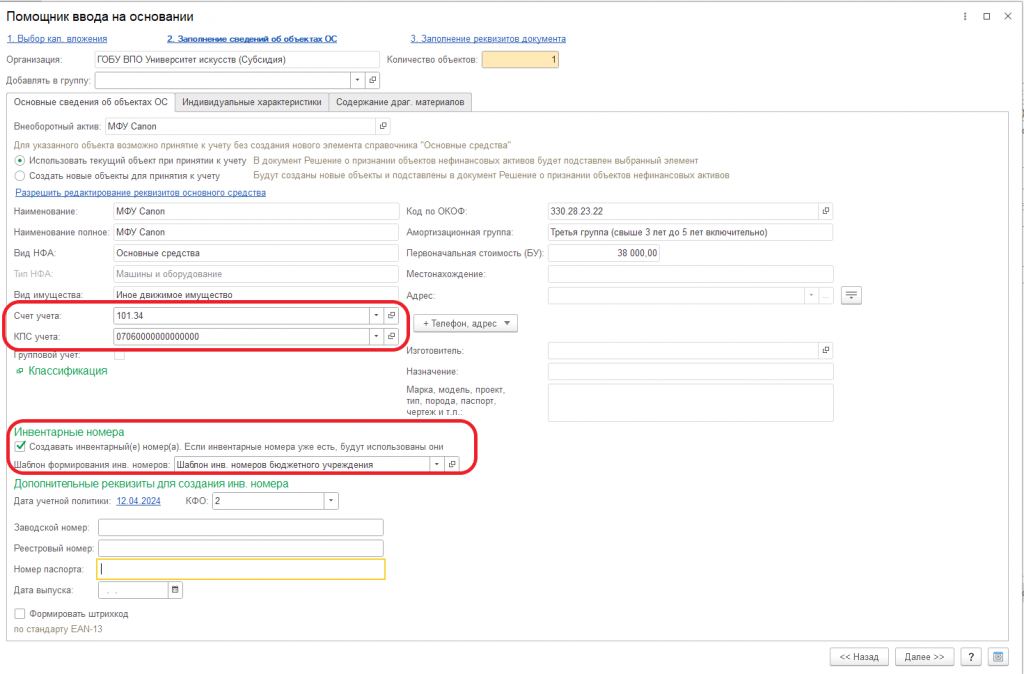Open step '2. Заполнение сведений об объектах ОС'

click(x=252, y=39)
